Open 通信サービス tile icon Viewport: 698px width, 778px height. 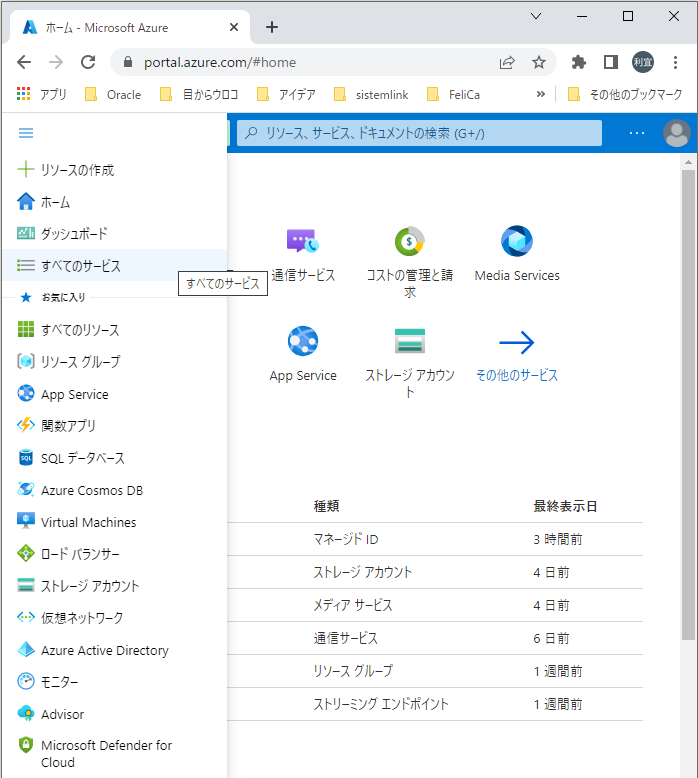[x=303, y=241]
